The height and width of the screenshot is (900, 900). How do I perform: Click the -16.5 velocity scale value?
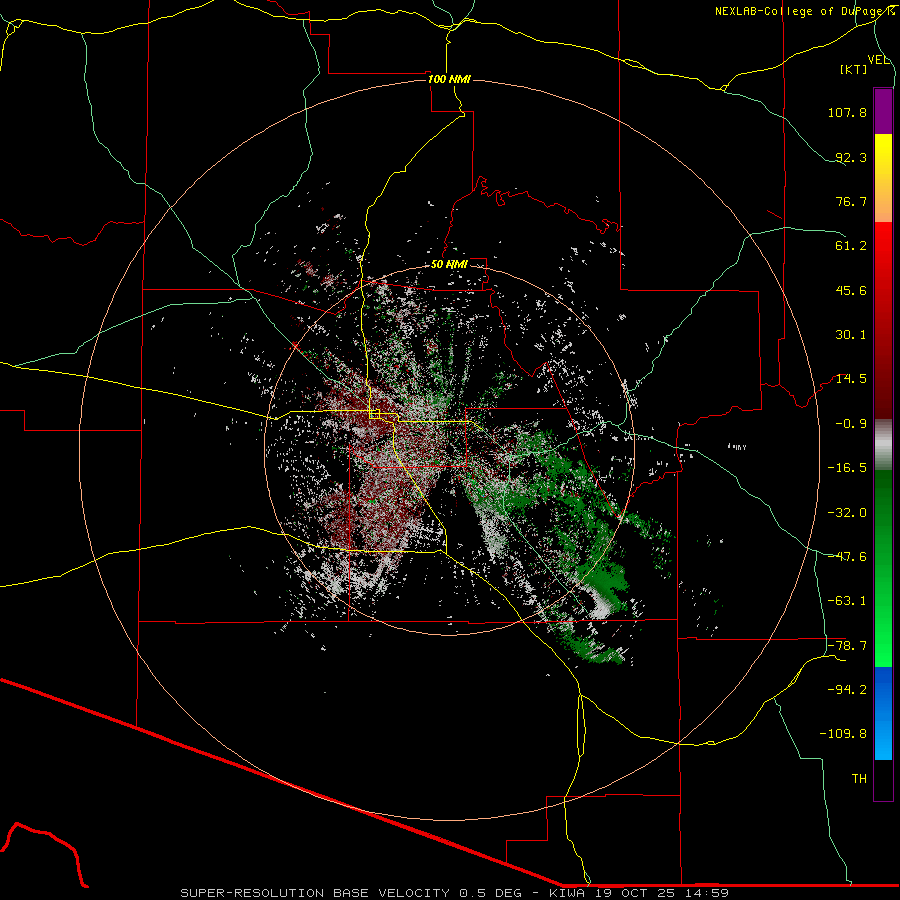847,468
